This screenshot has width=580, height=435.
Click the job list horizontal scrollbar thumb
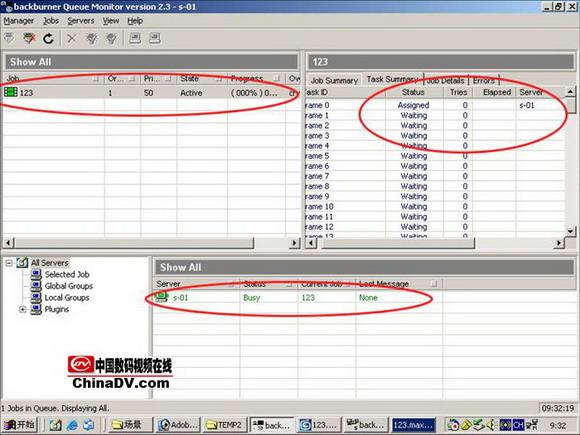(x=134, y=243)
